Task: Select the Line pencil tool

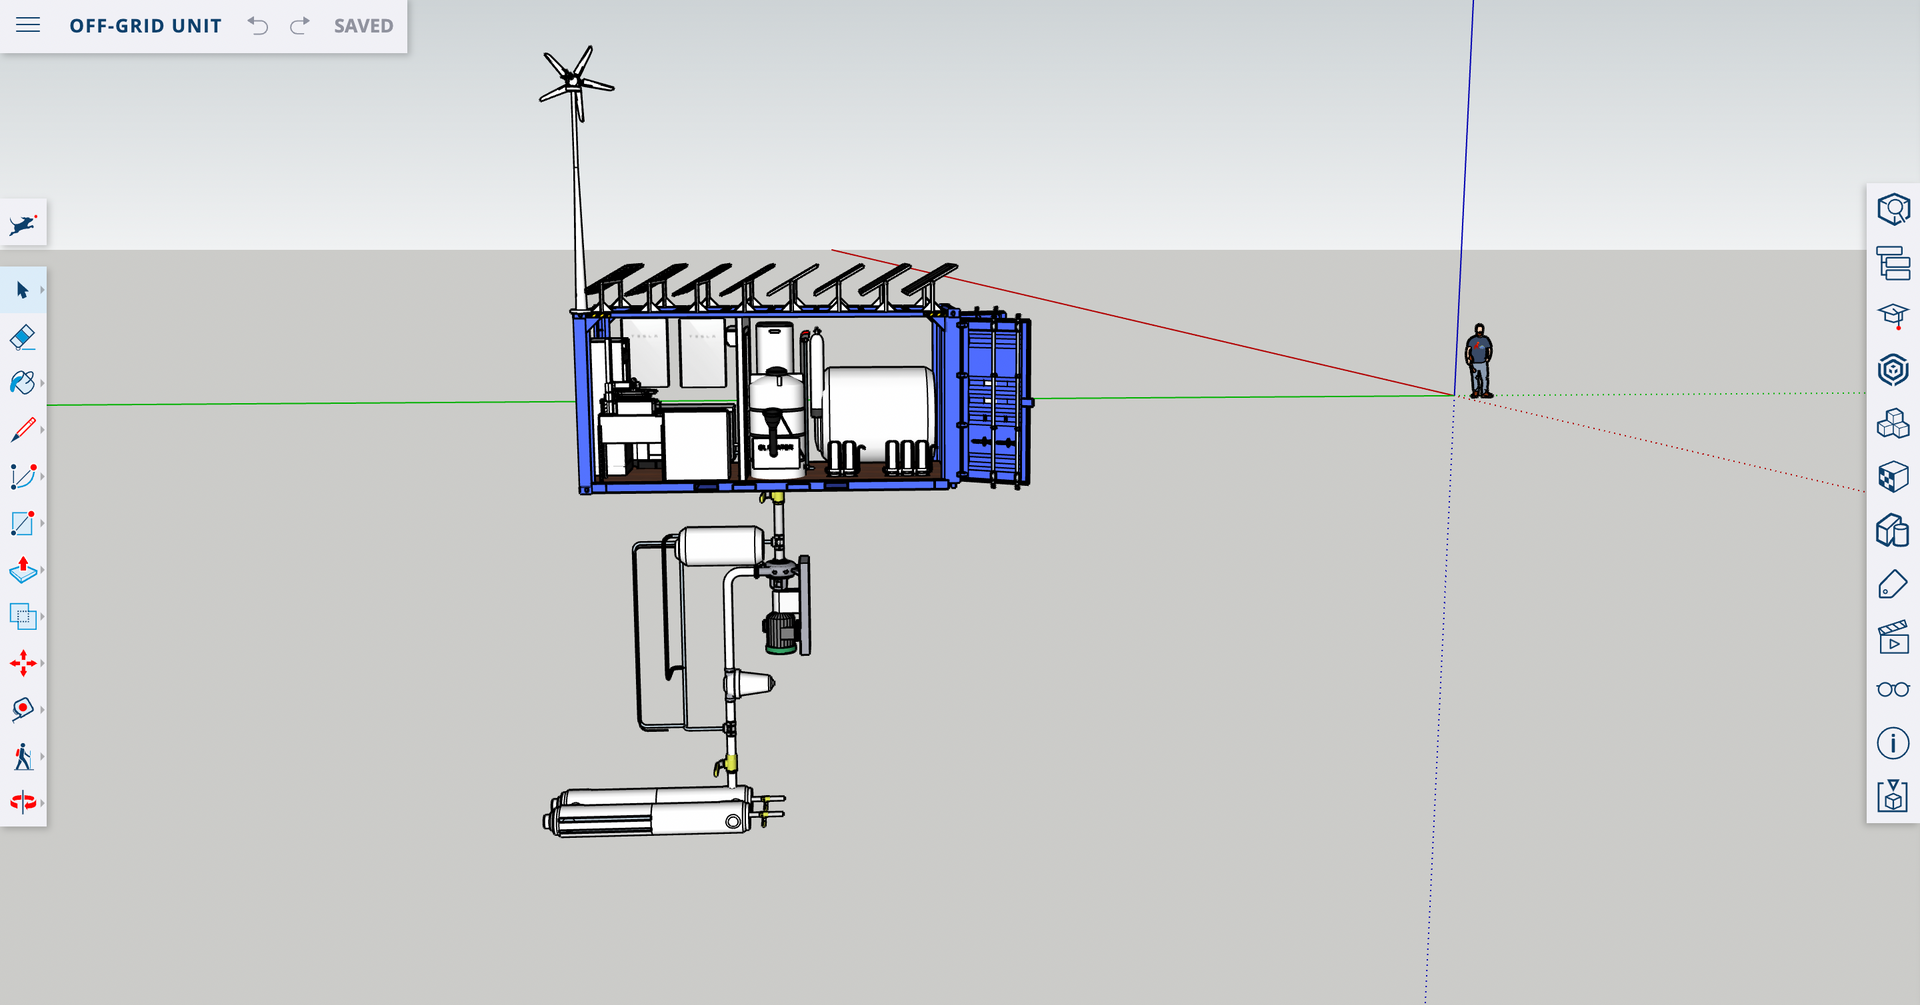Action: tap(23, 430)
